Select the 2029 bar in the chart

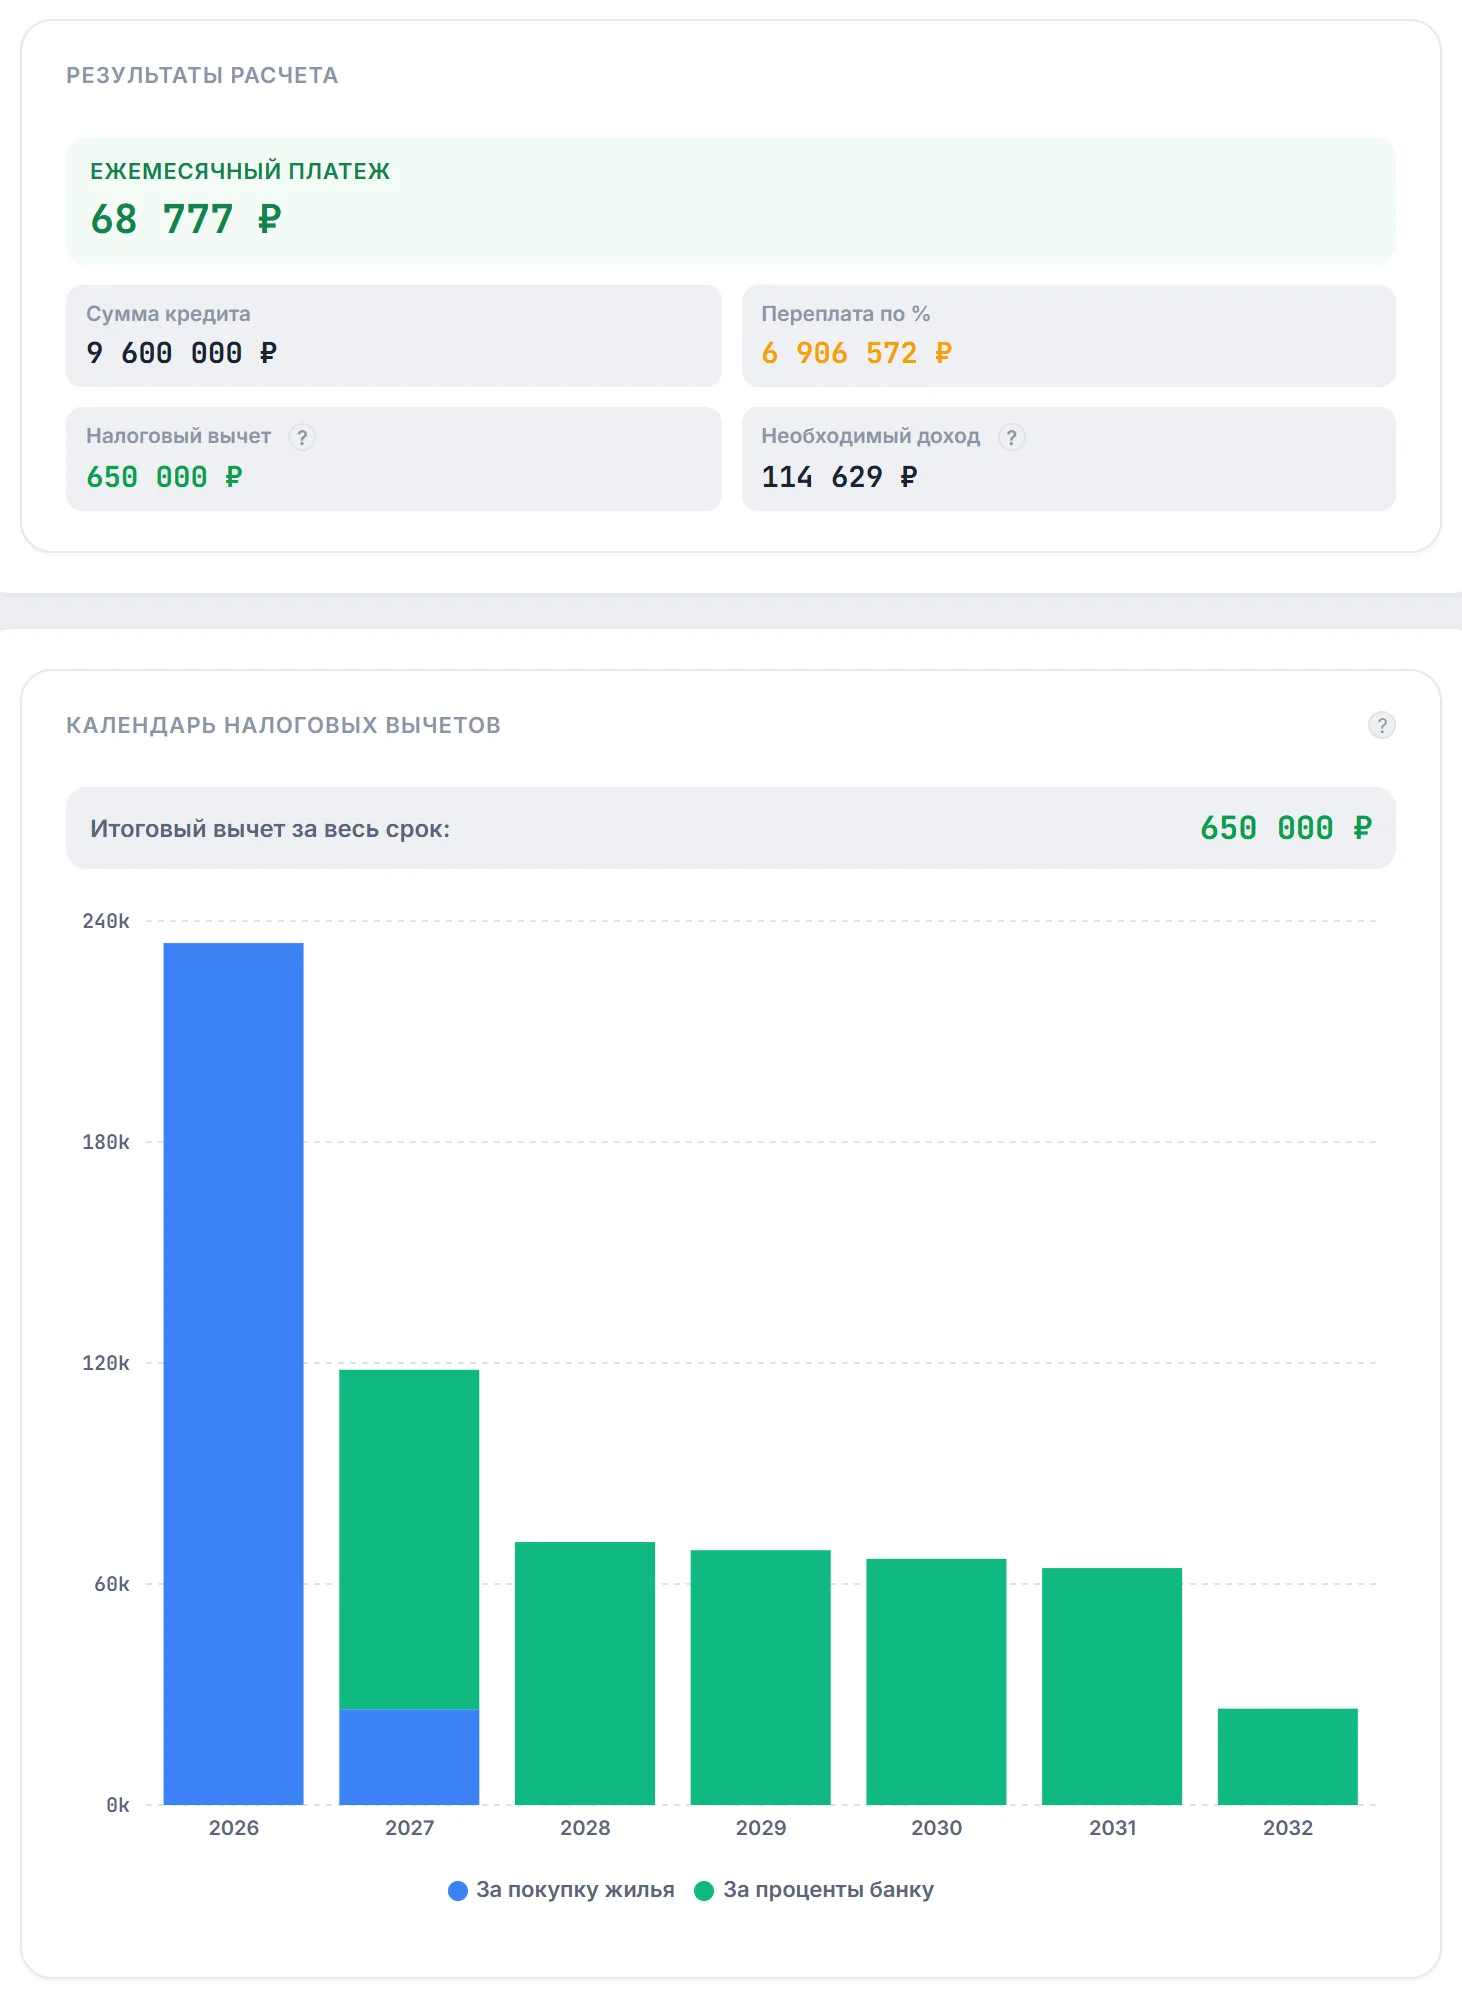click(x=760, y=1677)
